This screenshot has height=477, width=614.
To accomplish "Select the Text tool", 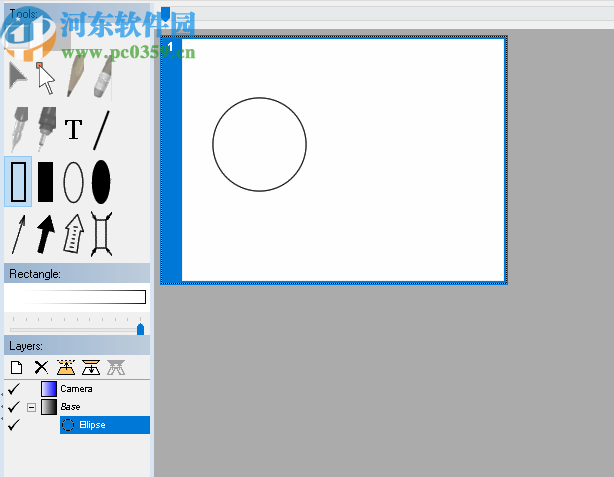I will coord(73,129).
